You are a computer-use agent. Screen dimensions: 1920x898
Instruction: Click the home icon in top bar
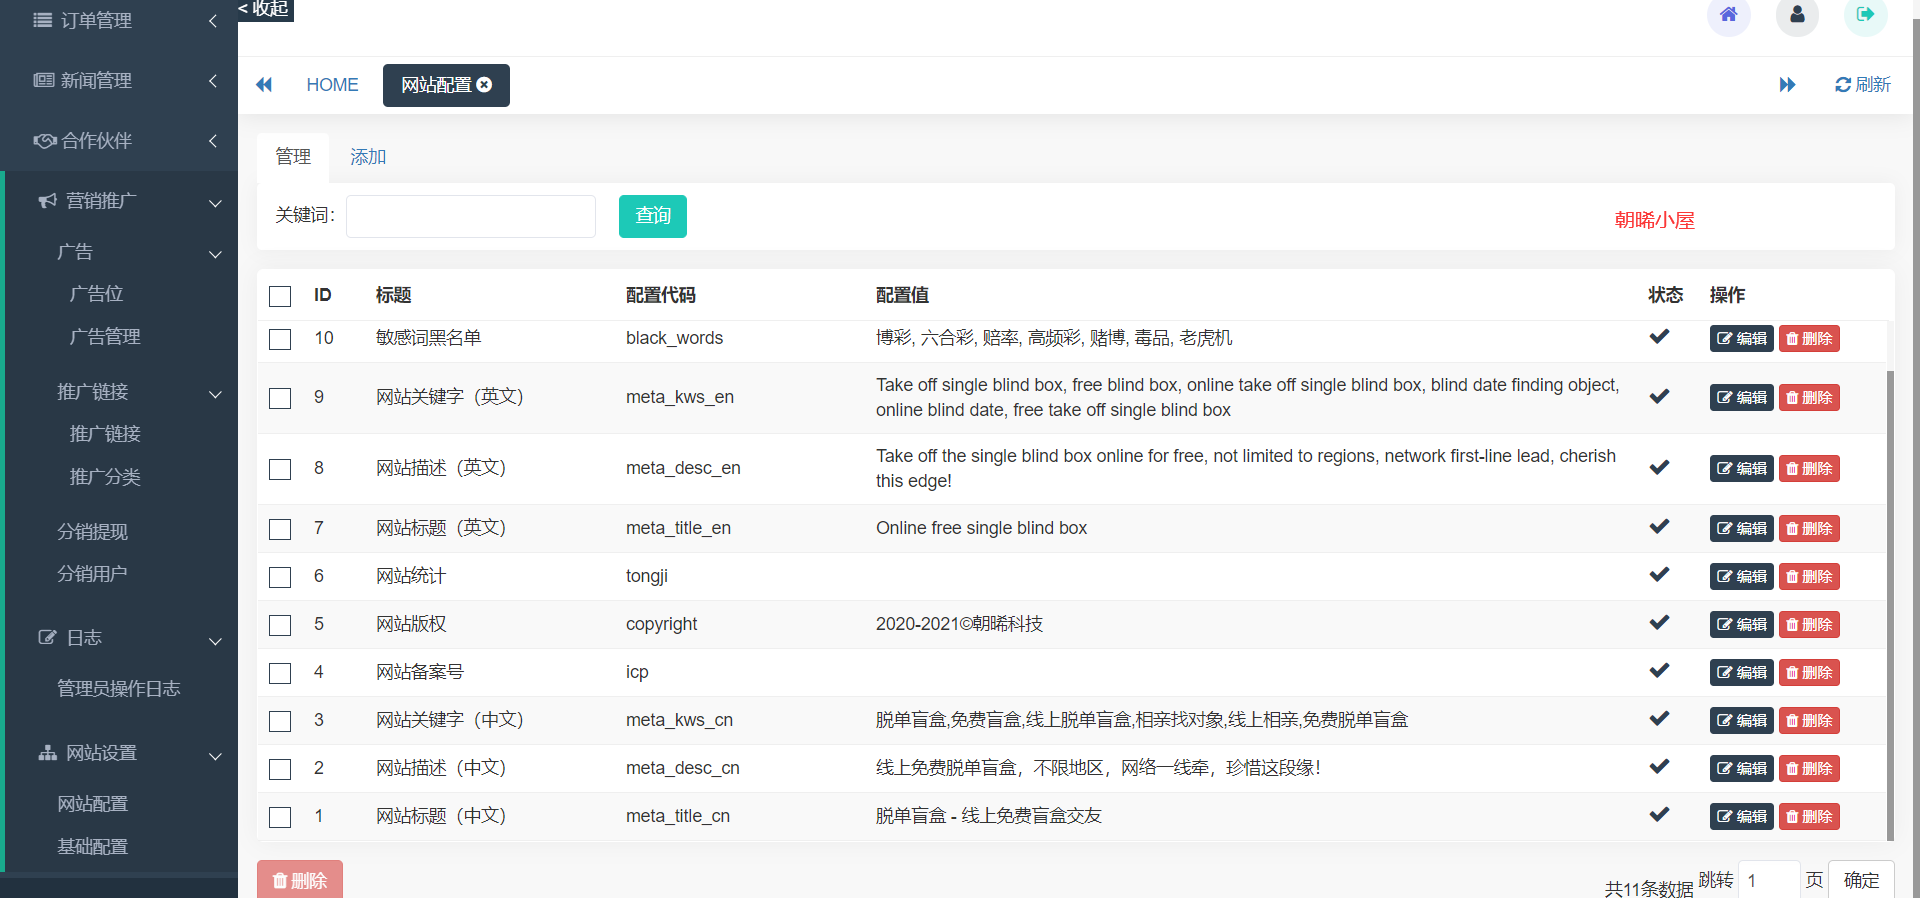click(x=1728, y=15)
